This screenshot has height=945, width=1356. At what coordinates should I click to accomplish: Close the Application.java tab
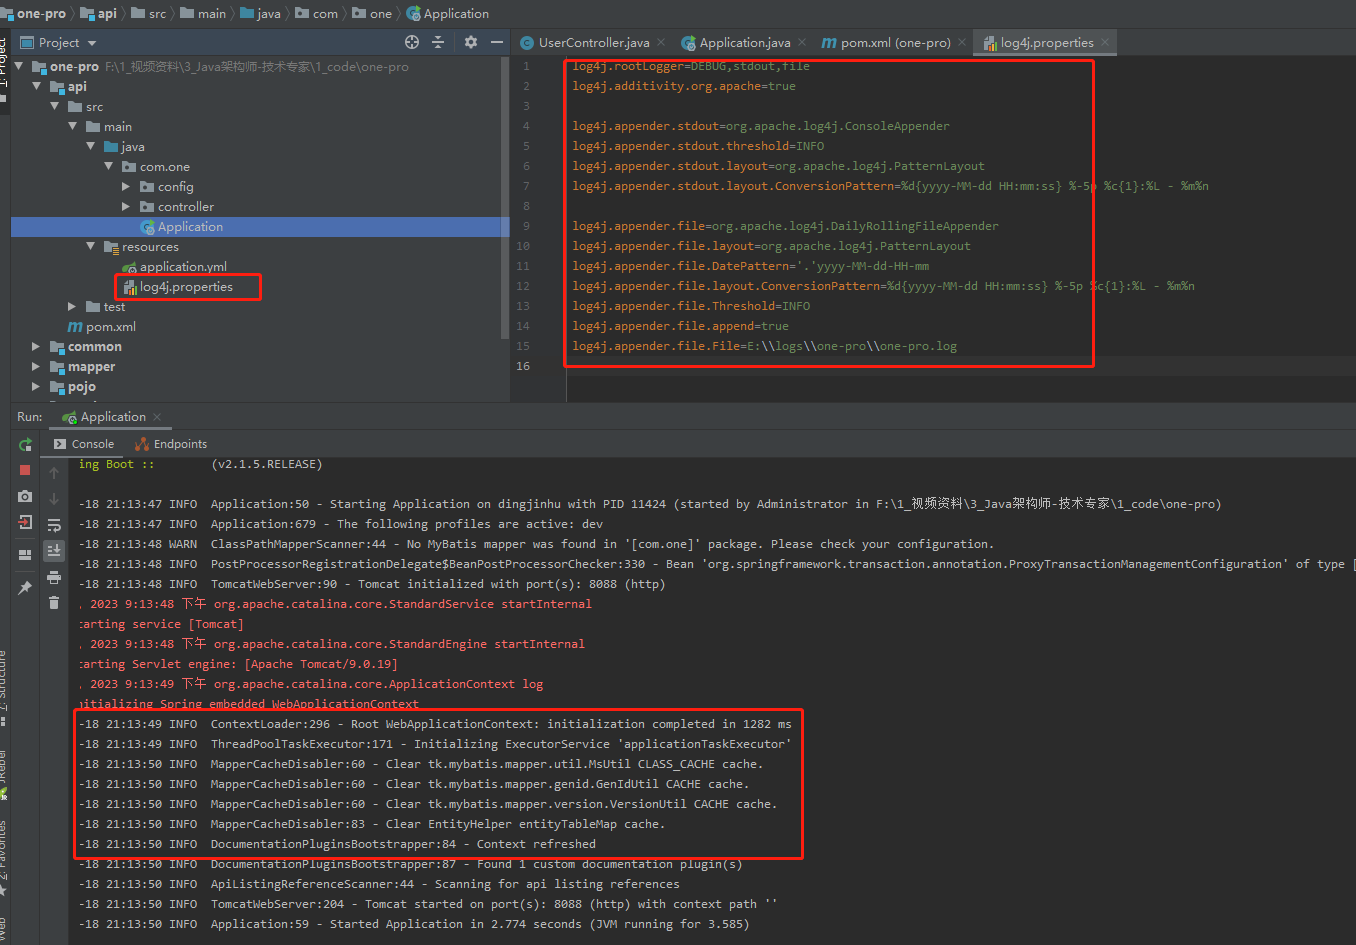click(803, 43)
